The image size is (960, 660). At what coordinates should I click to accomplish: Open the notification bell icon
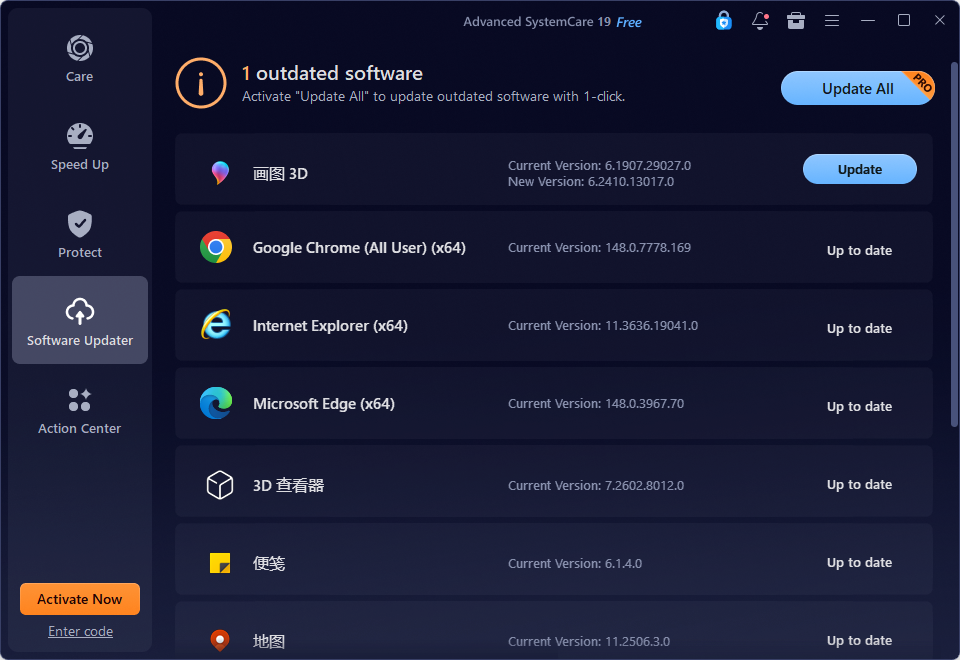760,20
